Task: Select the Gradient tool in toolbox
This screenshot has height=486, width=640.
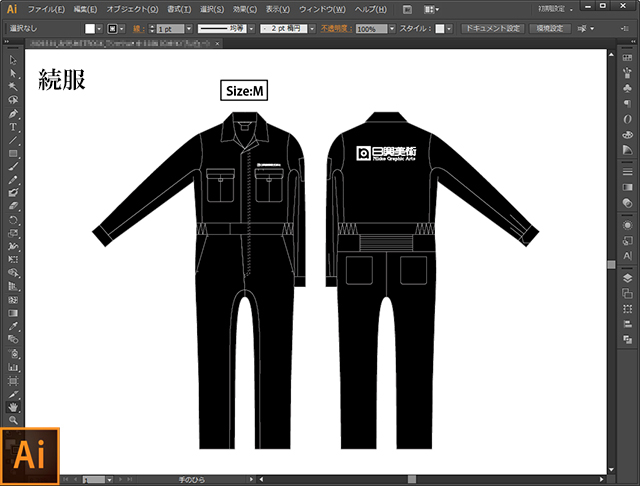Action: tap(13, 313)
